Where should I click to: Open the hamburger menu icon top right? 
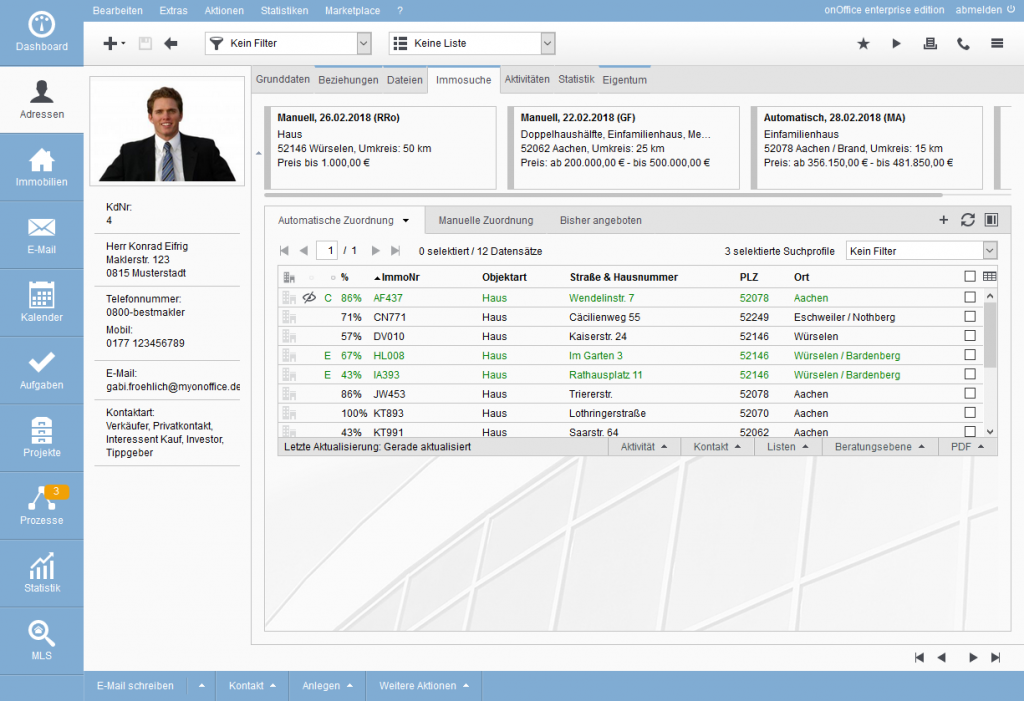(x=994, y=44)
